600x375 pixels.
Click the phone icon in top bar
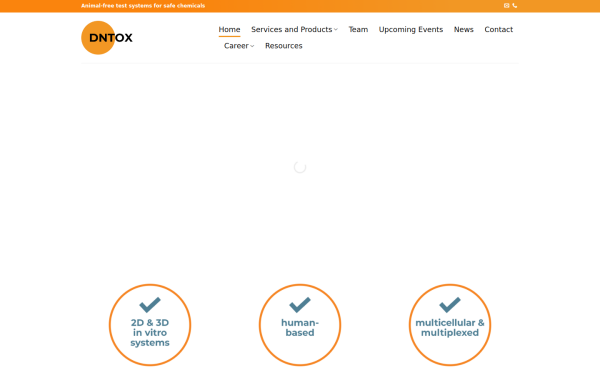(515, 6)
